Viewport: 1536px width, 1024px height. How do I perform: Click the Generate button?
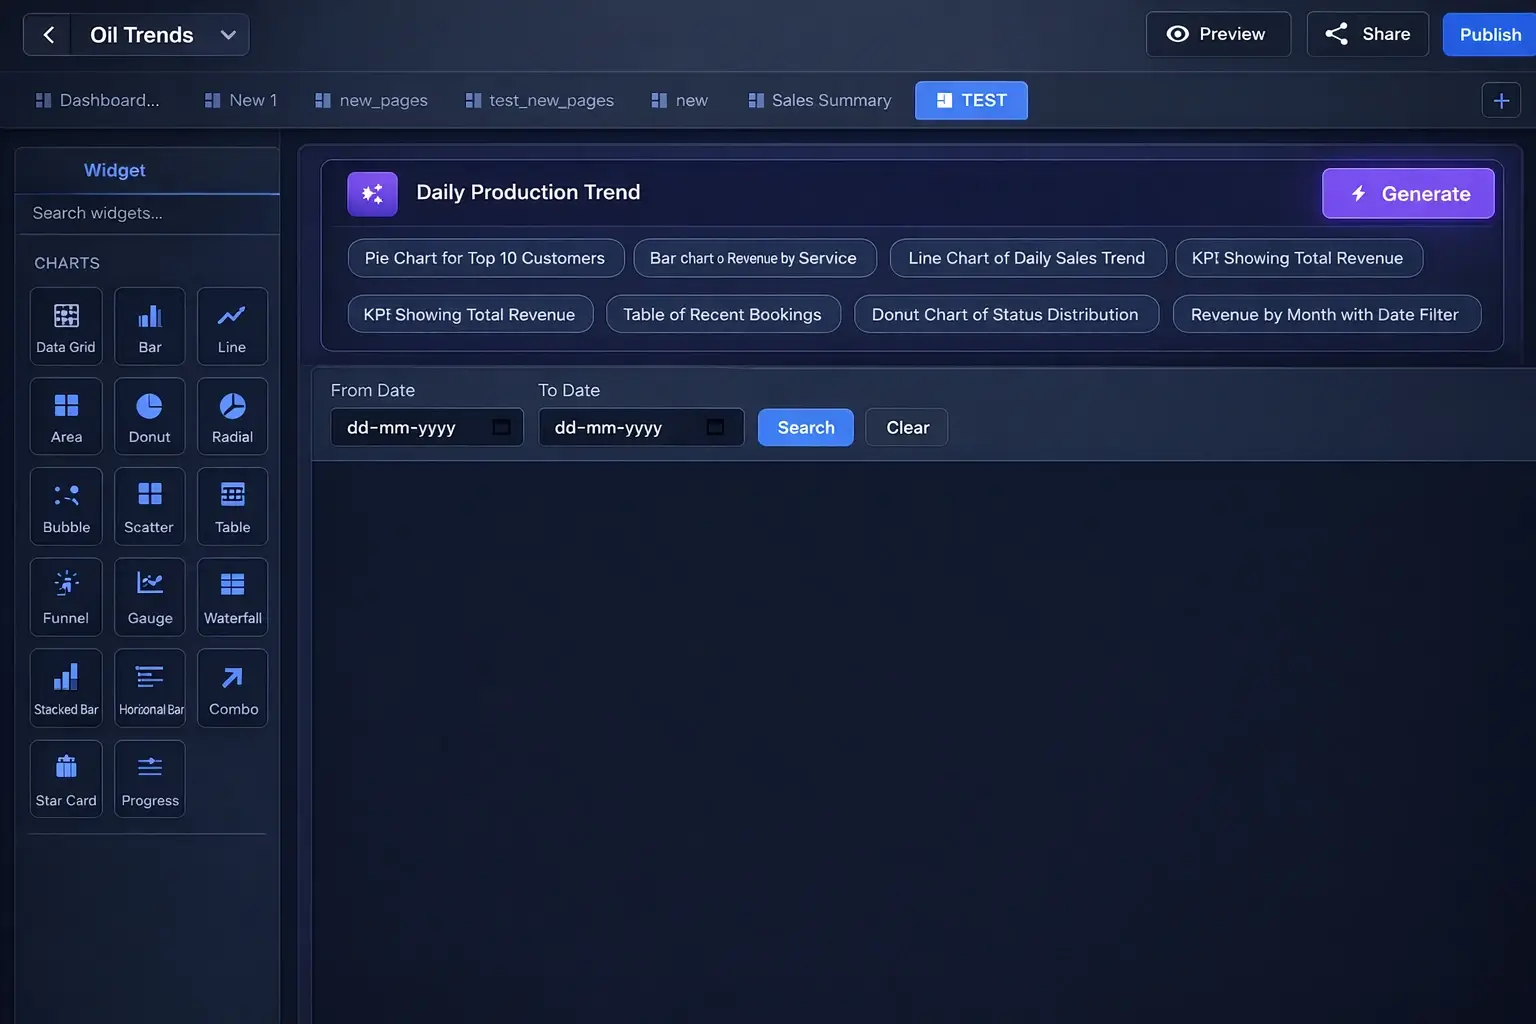pos(1408,193)
